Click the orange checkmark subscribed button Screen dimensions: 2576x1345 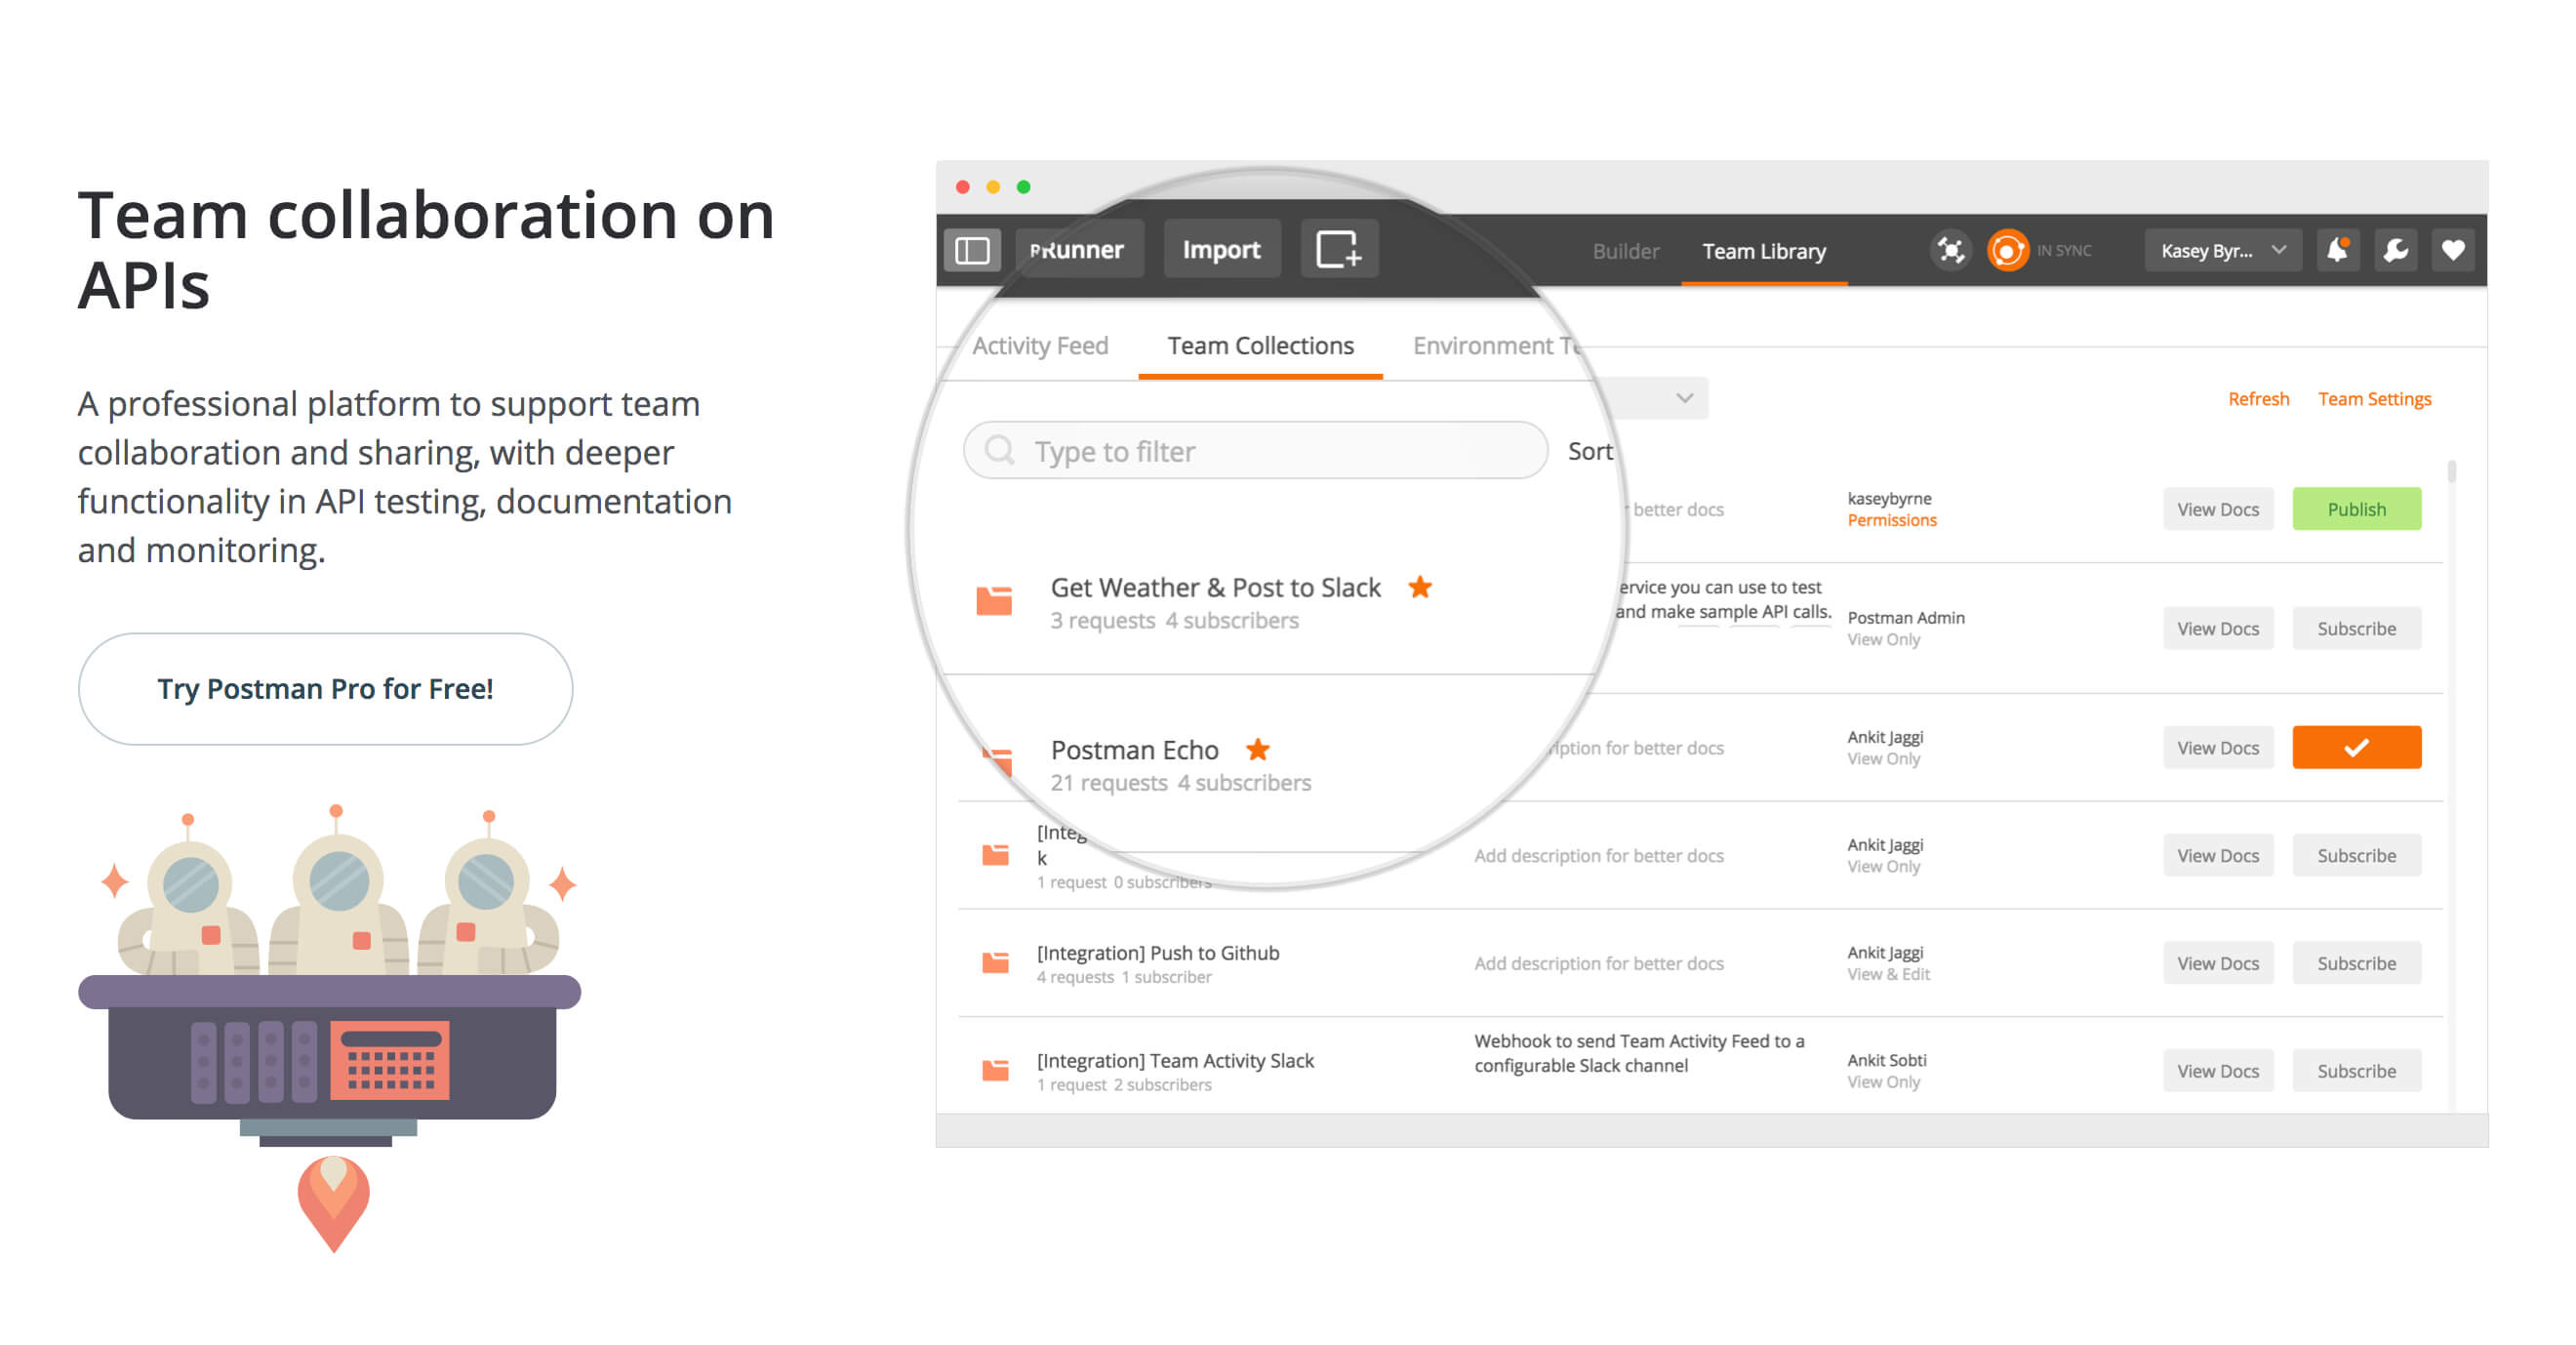point(2356,747)
